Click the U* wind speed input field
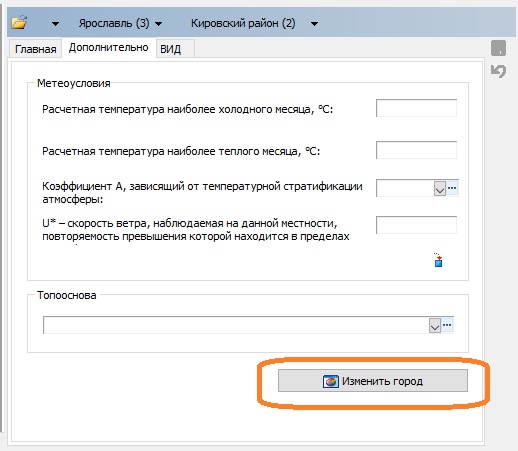Viewport: 518px width, 451px height. tap(416, 225)
